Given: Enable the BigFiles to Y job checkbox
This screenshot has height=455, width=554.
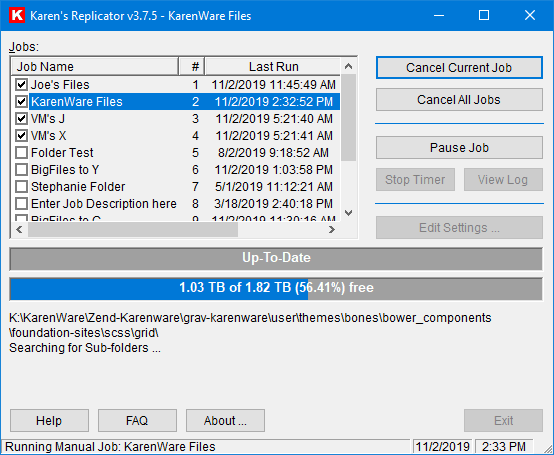Looking at the screenshot, I should (22, 170).
